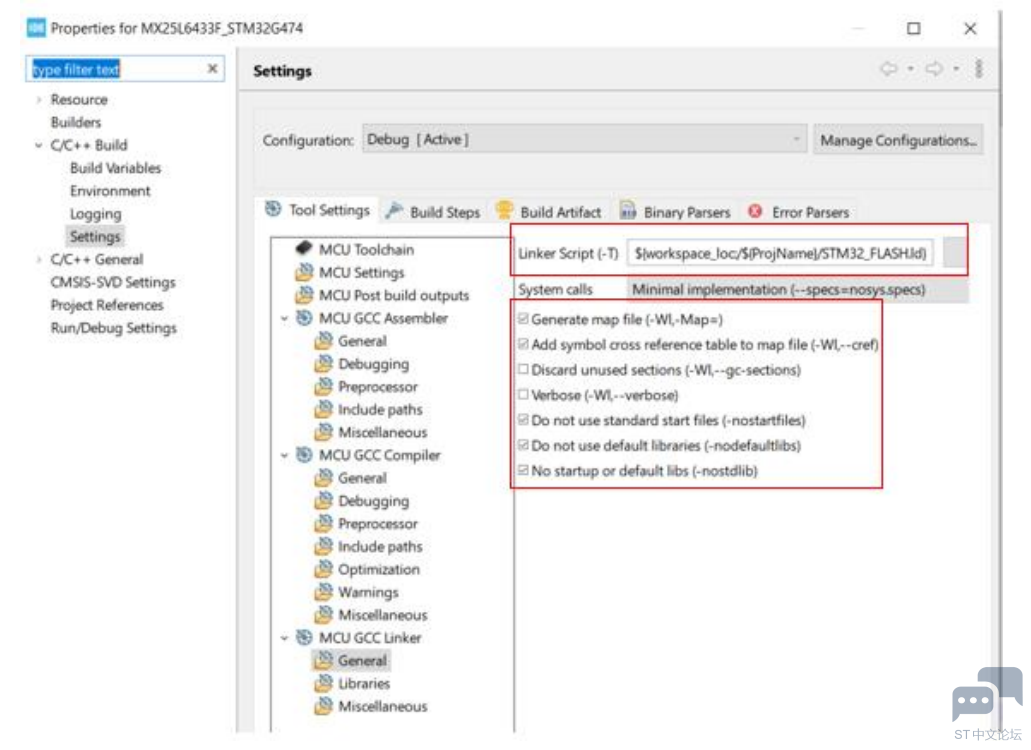This screenshot has width=1031, height=750.
Task: Open Compiler Include paths
Action: pos(379,547)
